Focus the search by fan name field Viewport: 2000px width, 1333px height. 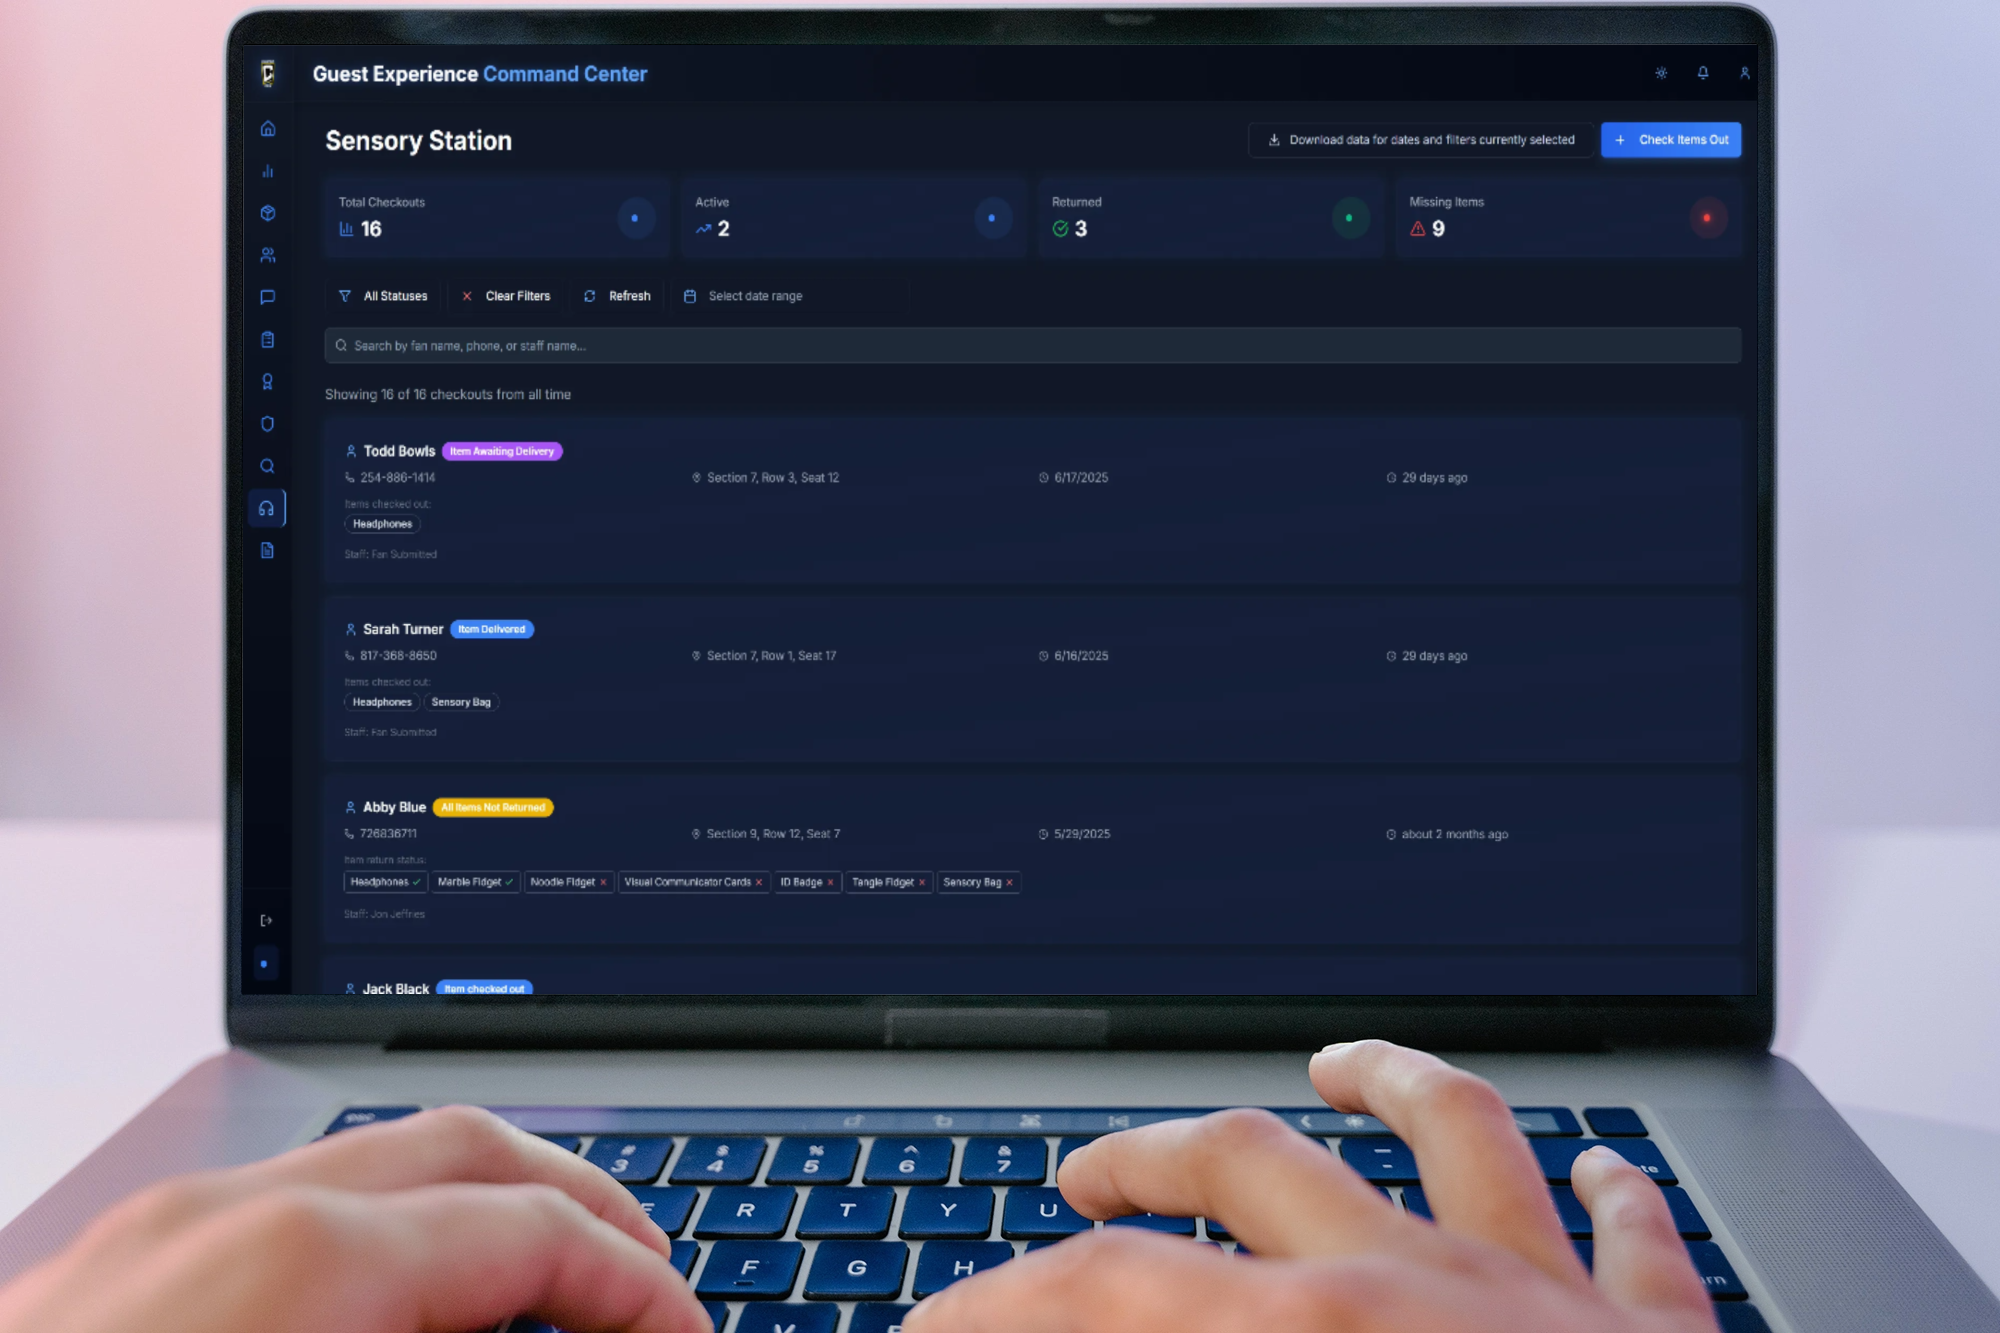[x=1032, y=346]
